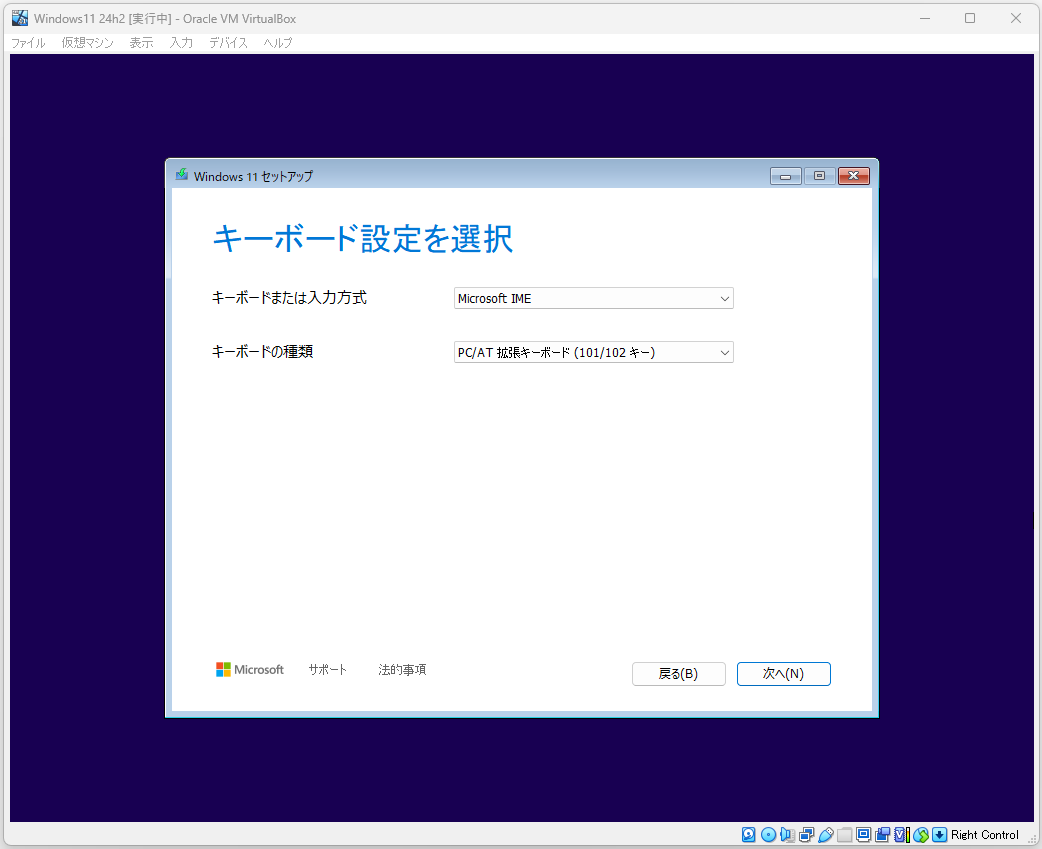Click the network adapter status icon
Viewport: 1042px width, 849px height.
coord(806,834)
